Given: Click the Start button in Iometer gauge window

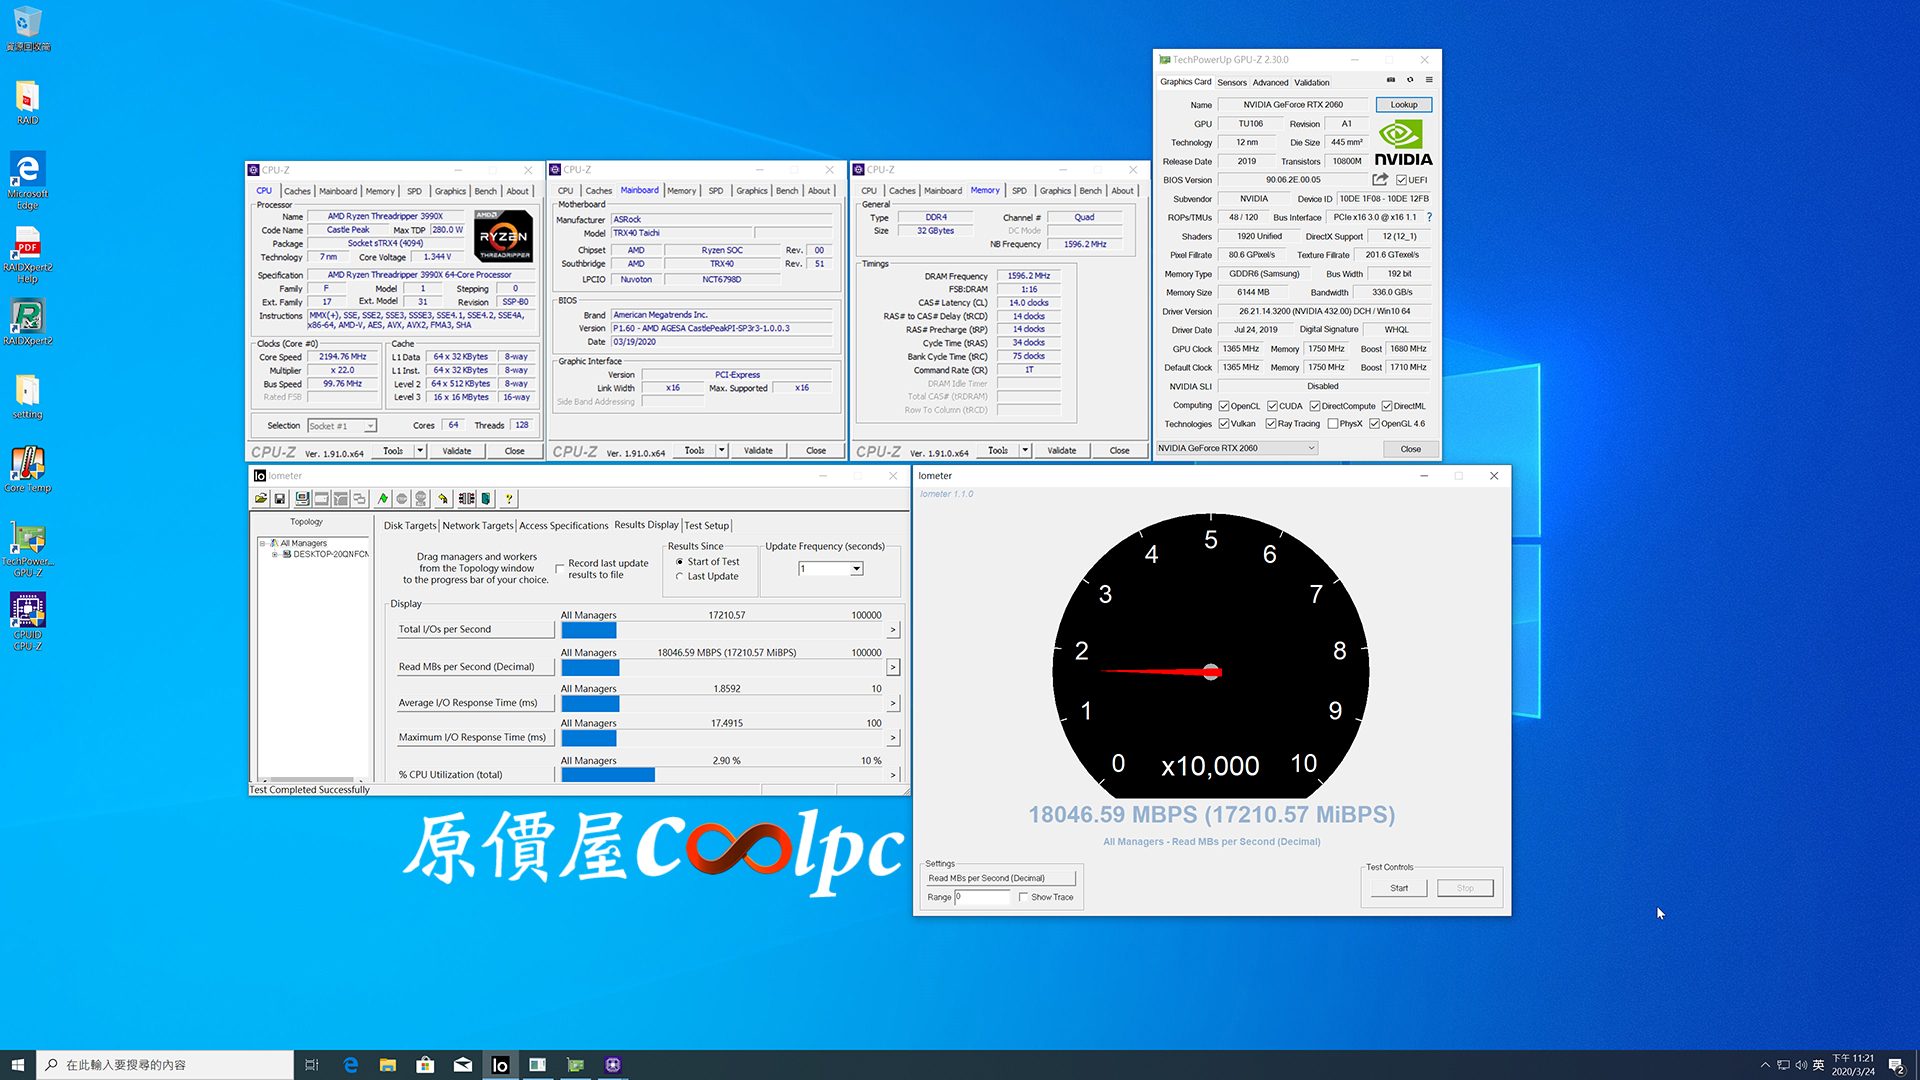Looking at the screenshot, I should click(1399, 888).
